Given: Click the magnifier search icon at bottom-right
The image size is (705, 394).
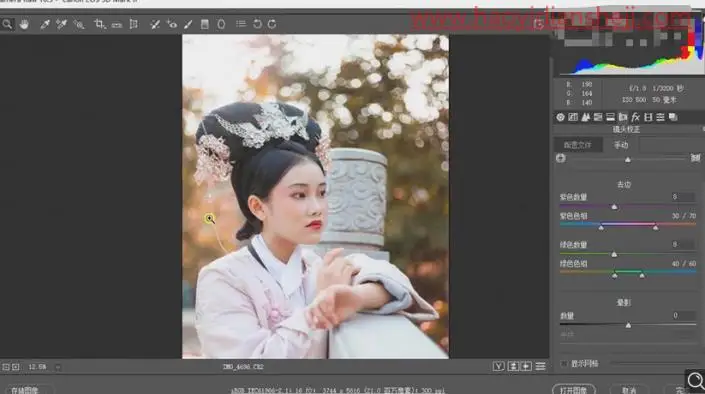Looking at the screenshot, I should coord(695,381).
